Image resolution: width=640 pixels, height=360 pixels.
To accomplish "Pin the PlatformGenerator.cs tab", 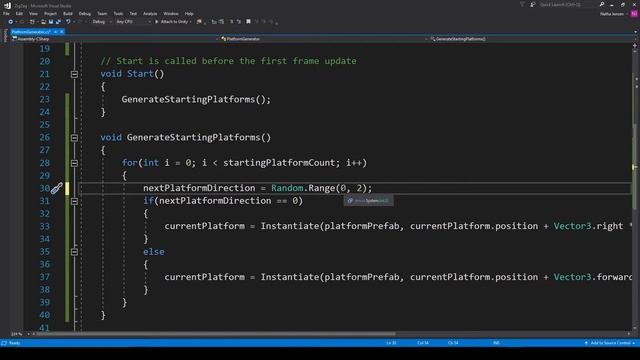I will click(55, 32).
